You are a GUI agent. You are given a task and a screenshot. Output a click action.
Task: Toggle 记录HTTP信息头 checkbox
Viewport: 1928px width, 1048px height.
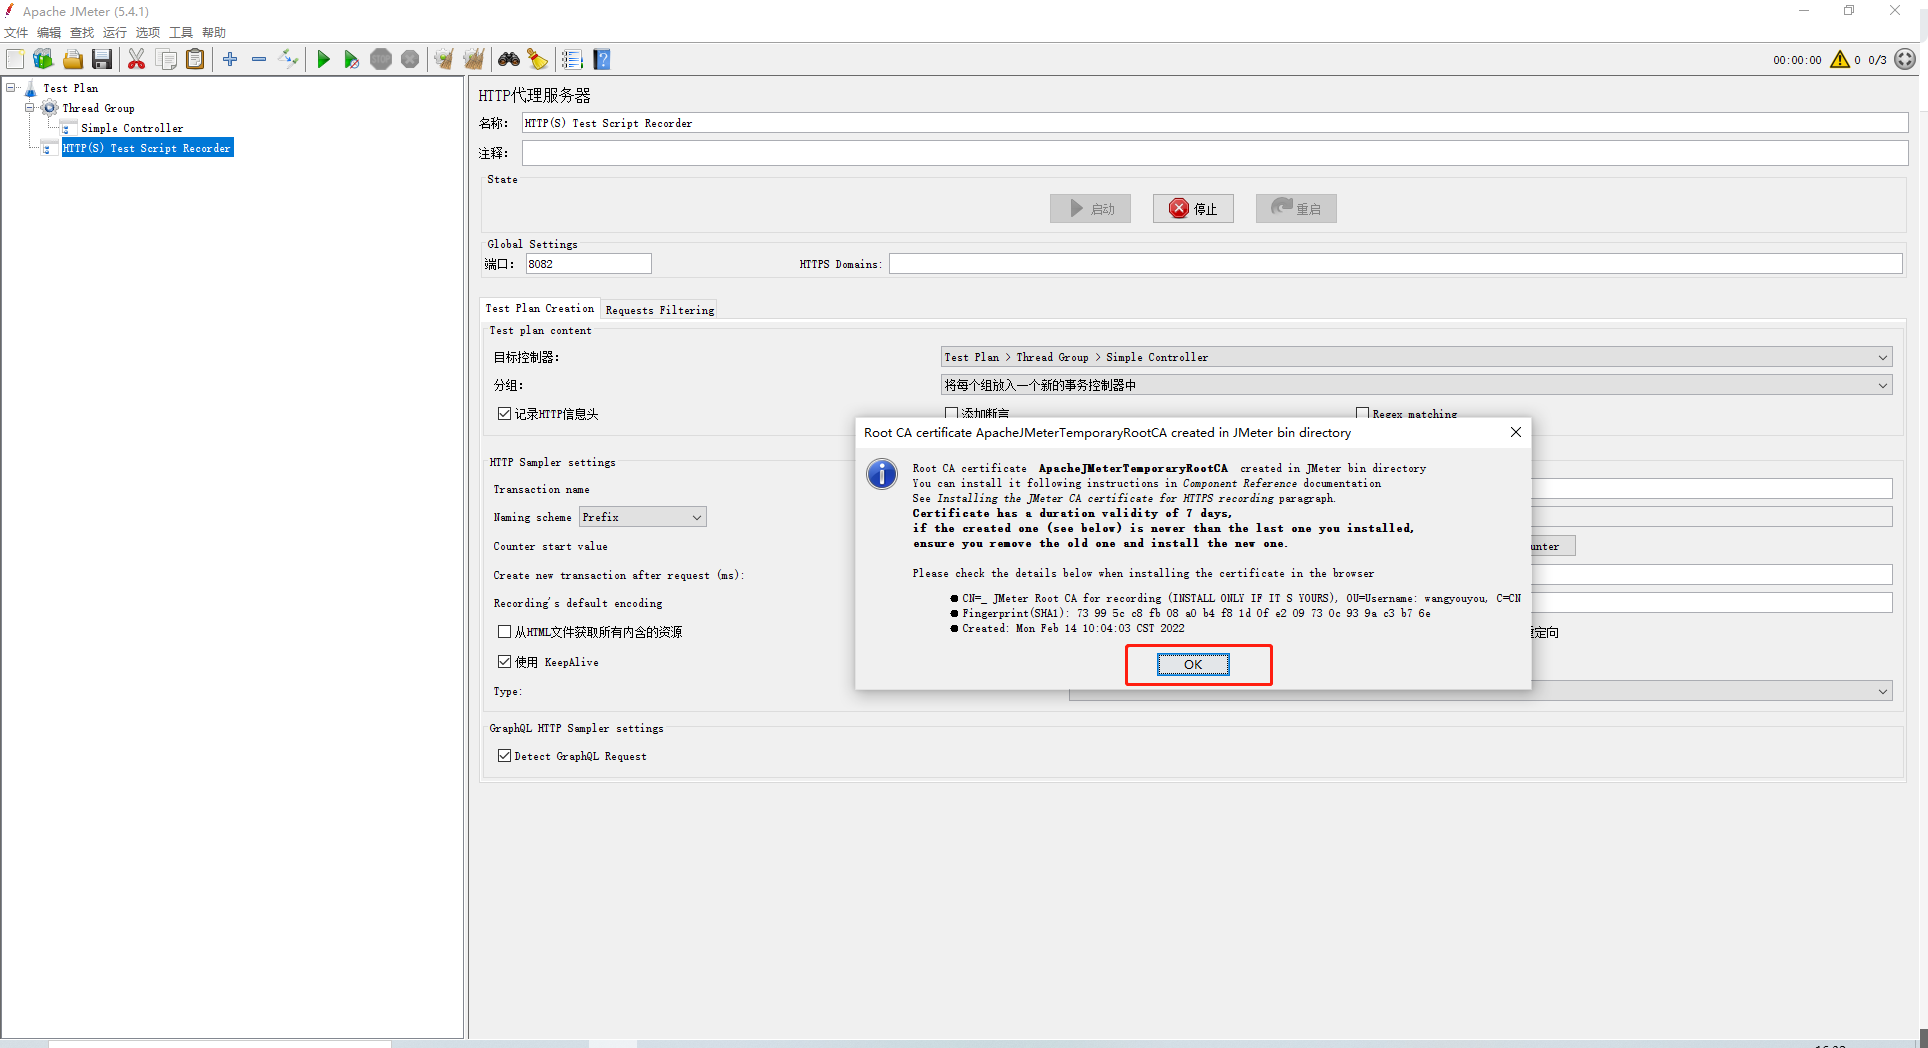[505, 413]
